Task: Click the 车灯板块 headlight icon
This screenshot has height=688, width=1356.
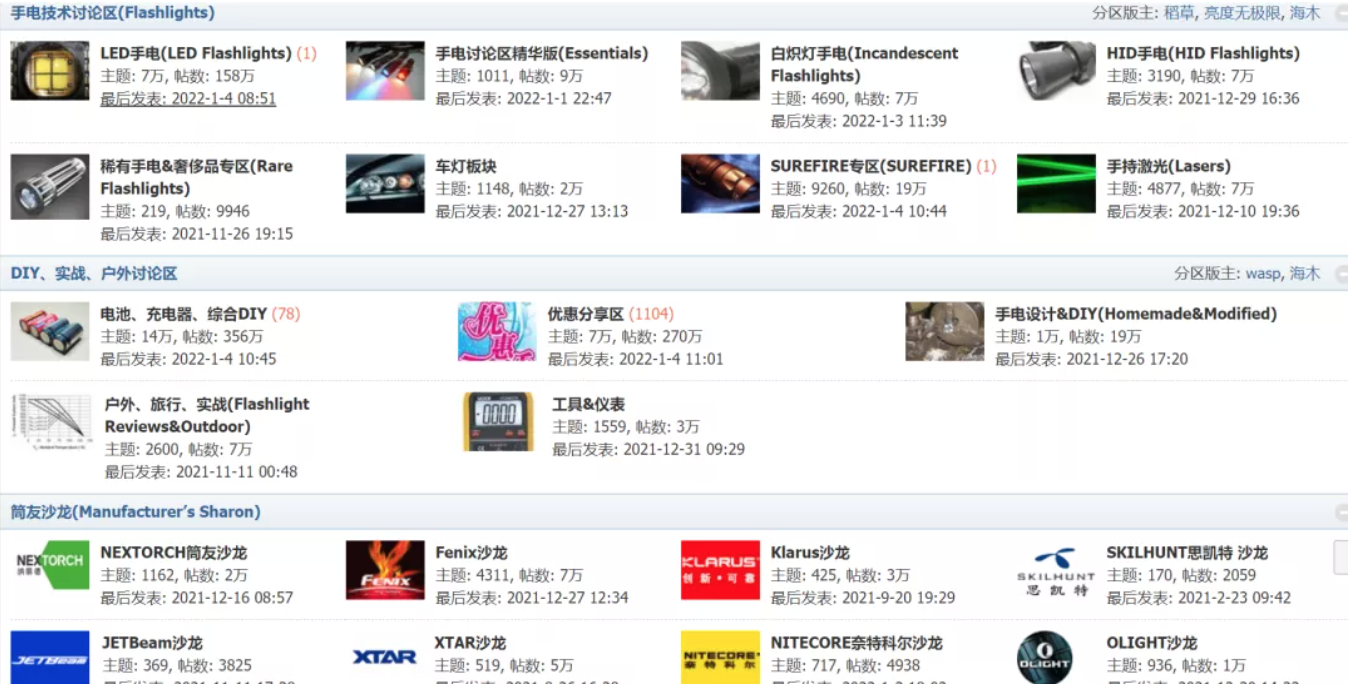Action: click(385, 184)
